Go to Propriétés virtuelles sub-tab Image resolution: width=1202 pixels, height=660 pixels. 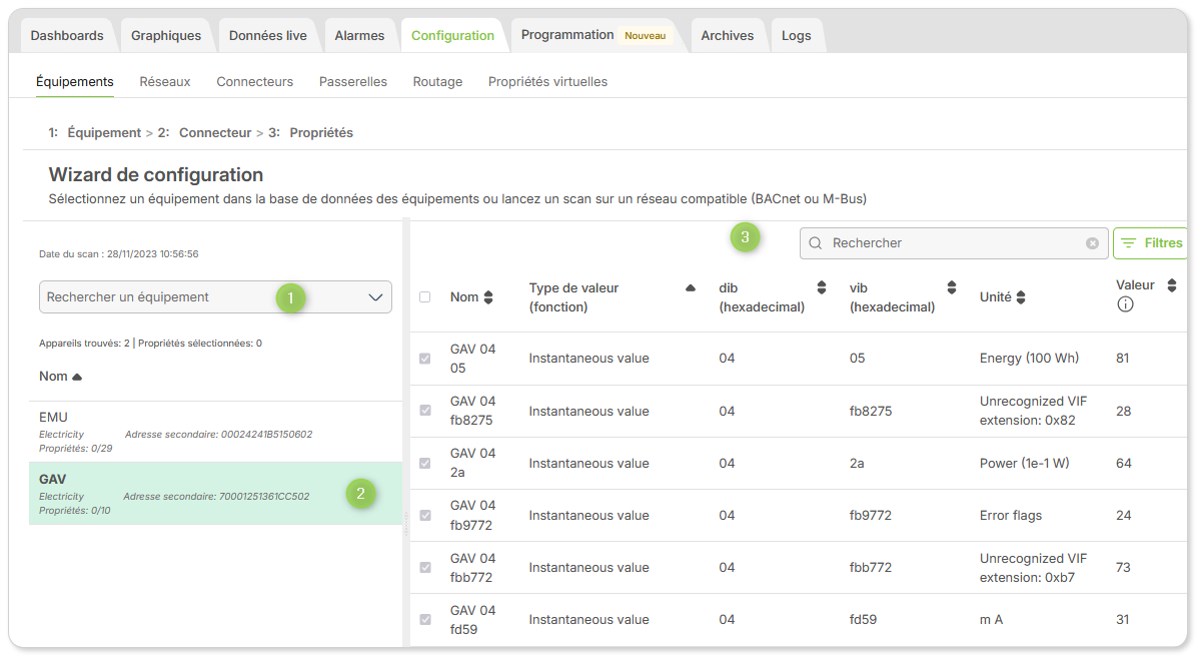click(x=548, y=81)
